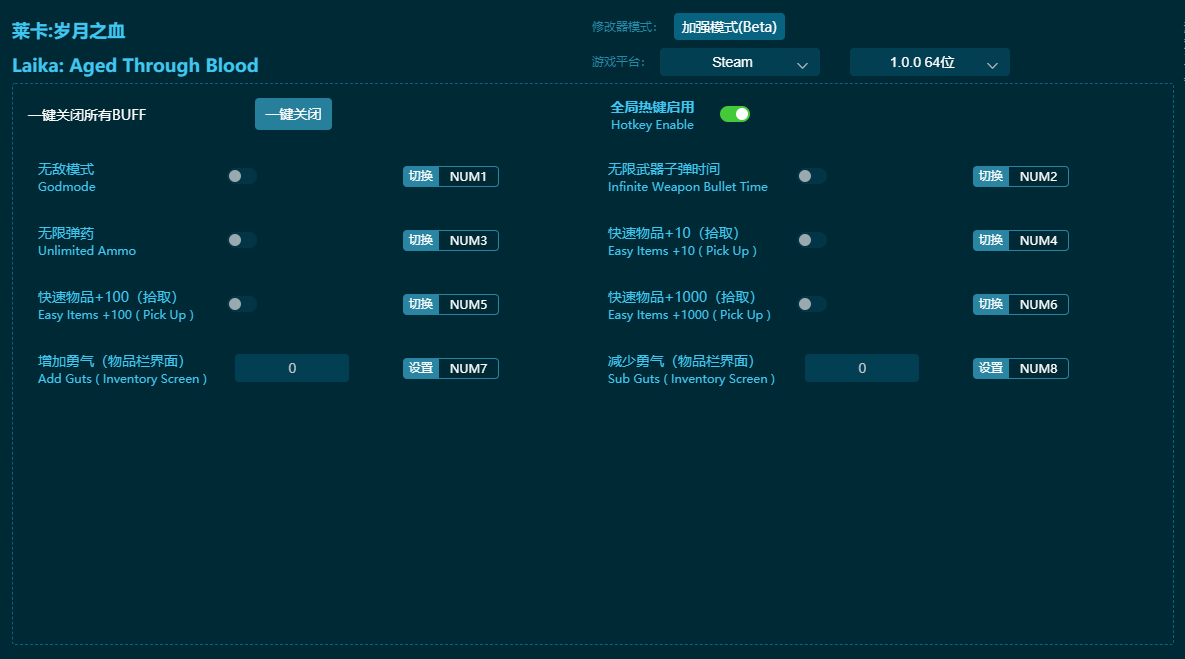Click 设置 button beside NUM7
The height and width of the screenshot is (659, 1185).
pos(421,369)
